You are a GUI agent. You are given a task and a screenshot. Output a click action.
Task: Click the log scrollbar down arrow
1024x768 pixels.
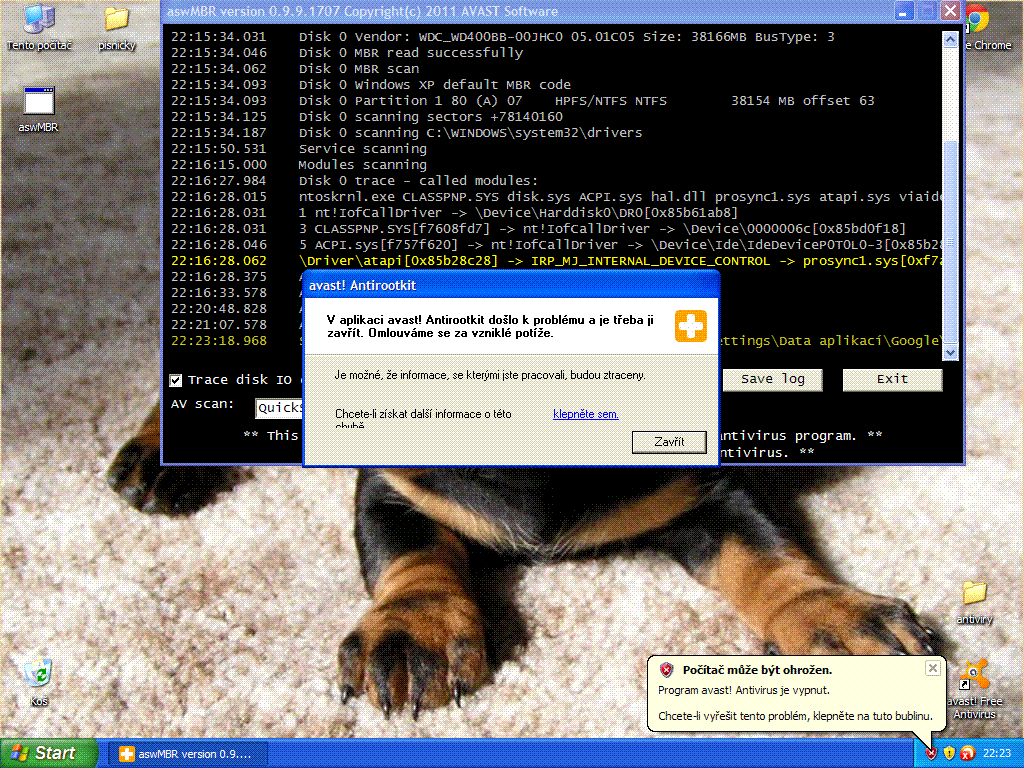point(950,352)
